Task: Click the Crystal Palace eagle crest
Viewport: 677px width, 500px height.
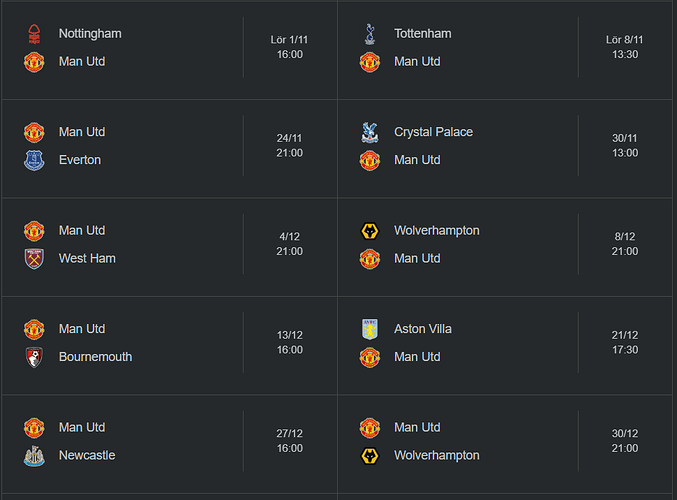Action: [x=370, y=133]
